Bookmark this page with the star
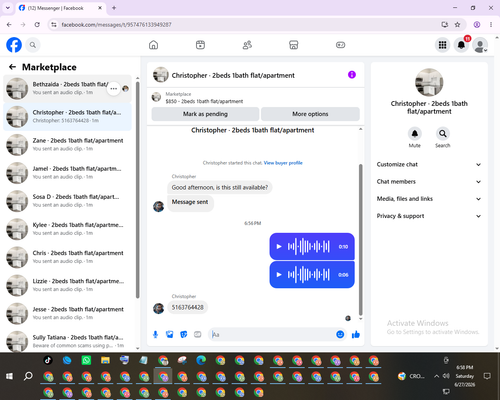The width and height of the screenshot is (500, 400). (x=457, y=24)
